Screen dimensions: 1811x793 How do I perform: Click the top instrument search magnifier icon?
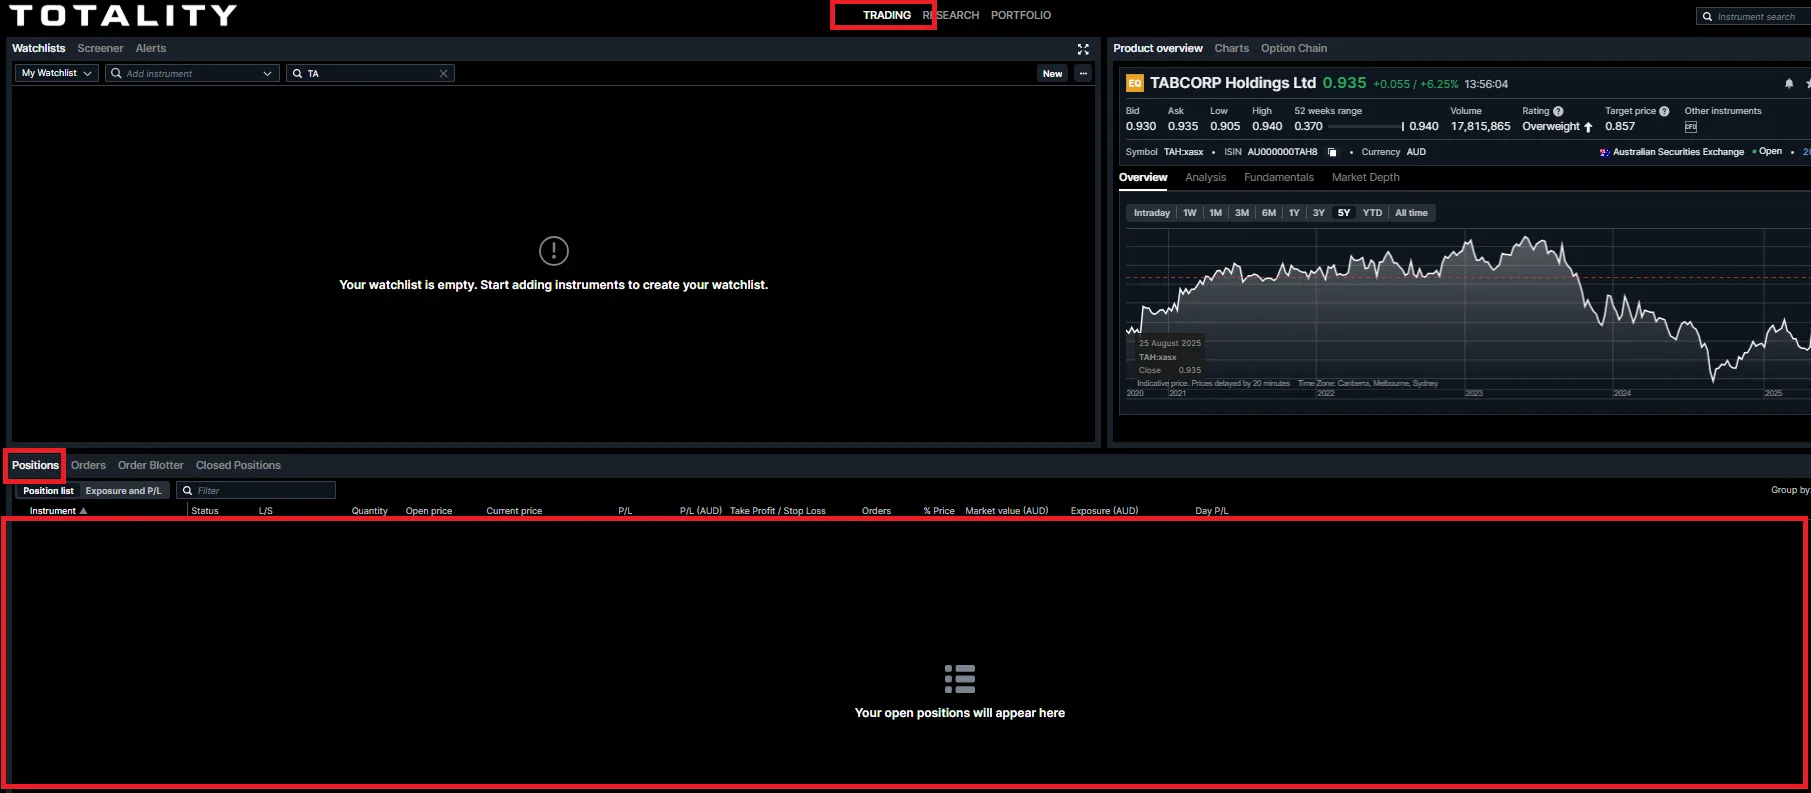pos(1708,17)
